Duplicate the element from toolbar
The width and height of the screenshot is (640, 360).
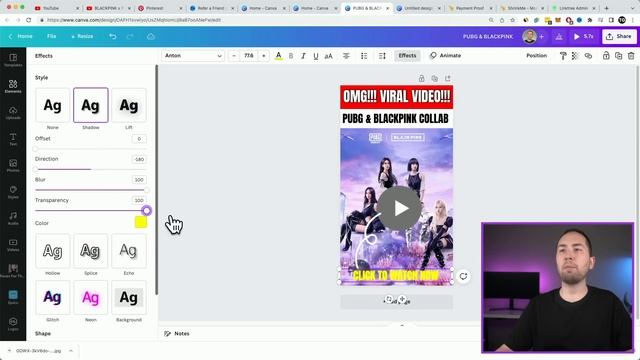click(x=618, y=56)
